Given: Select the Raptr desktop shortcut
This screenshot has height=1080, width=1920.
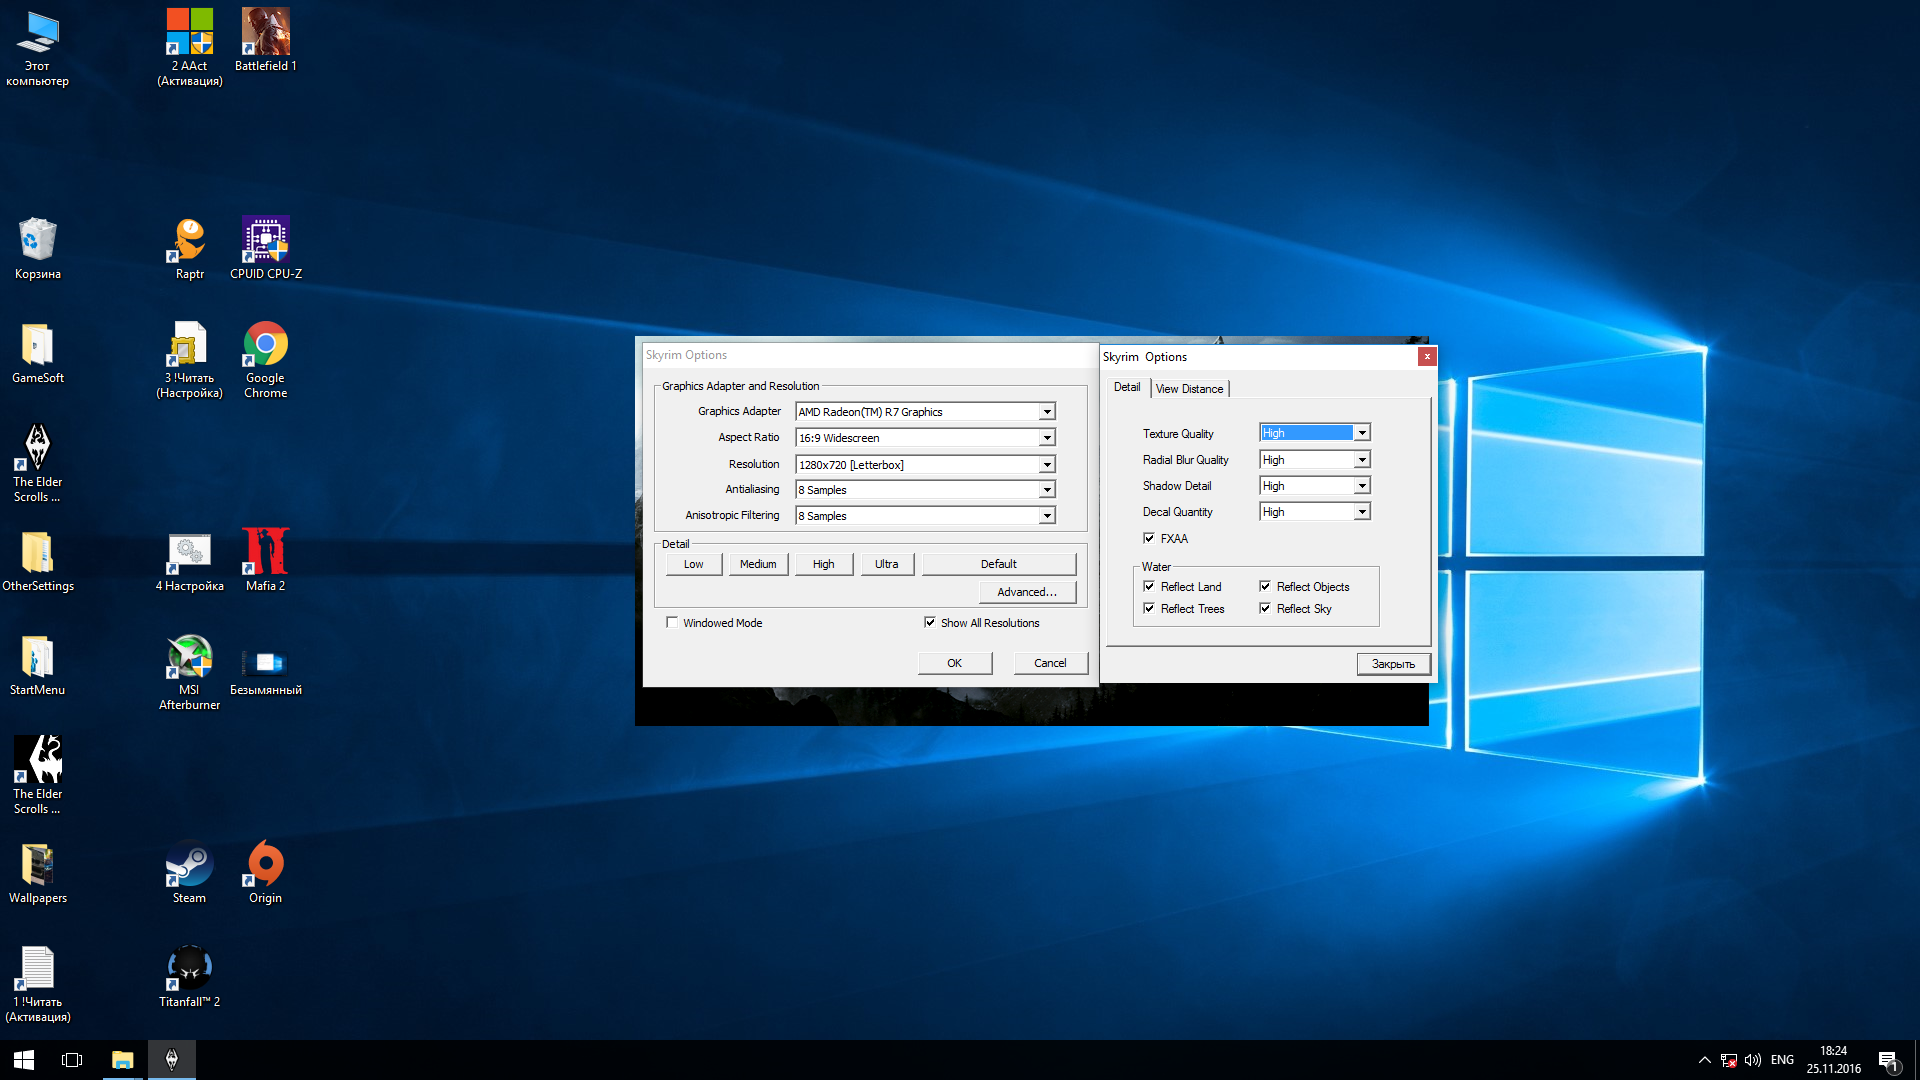Looking at the screenshot, I should coord(189,248).
